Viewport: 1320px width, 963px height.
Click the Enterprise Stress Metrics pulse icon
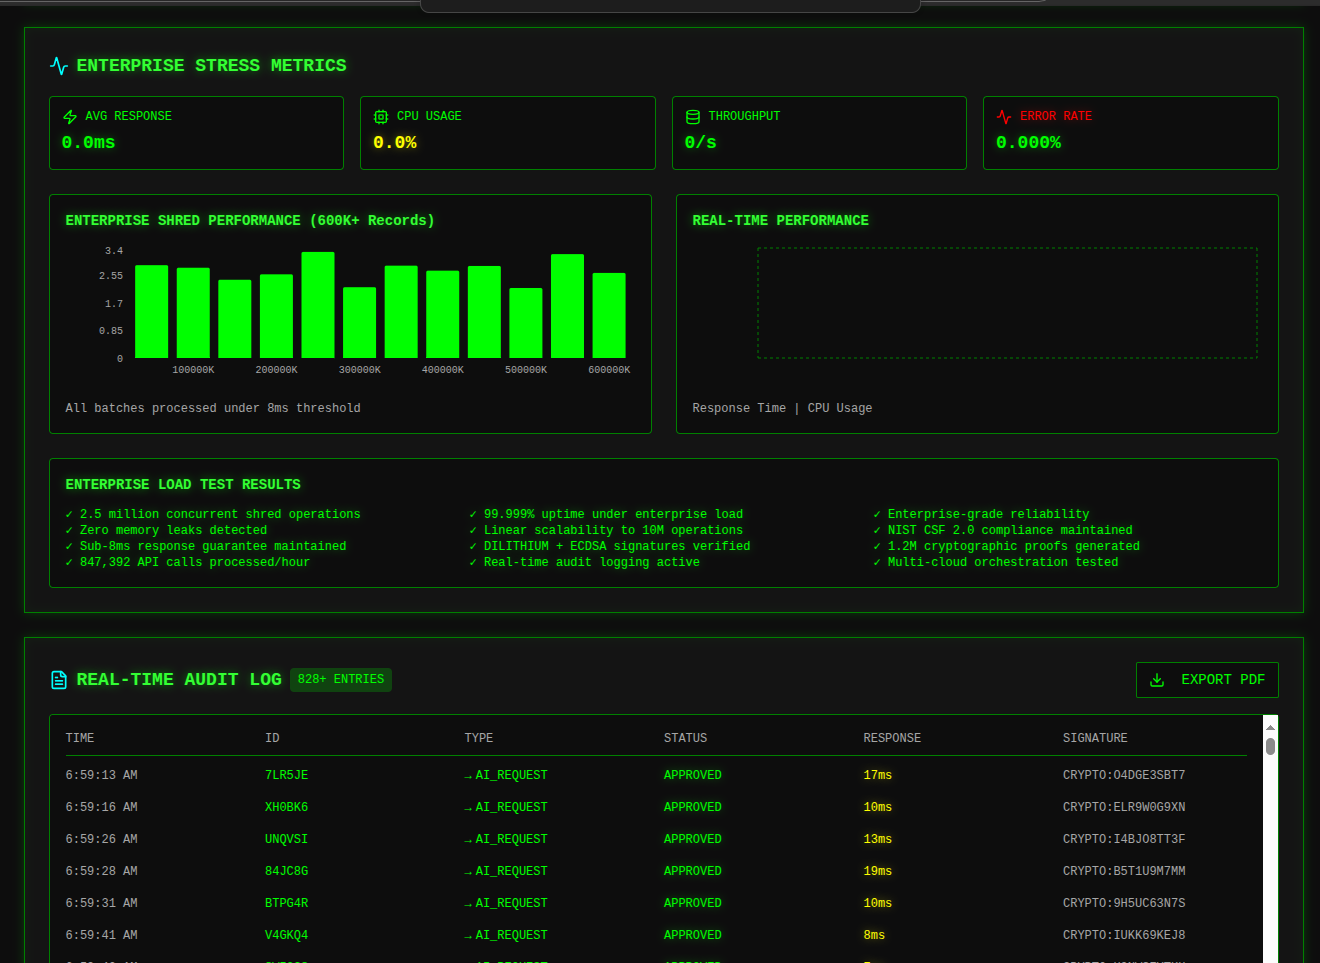coord(59,66)
